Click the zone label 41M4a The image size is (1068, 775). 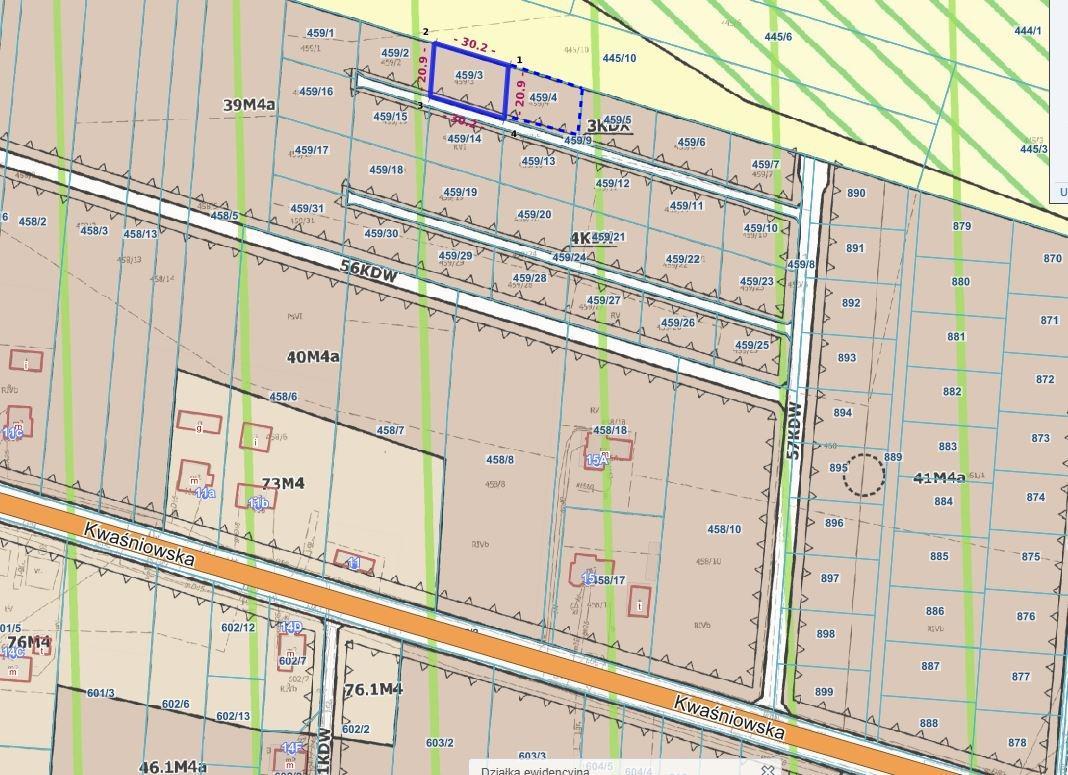click(939, 478)
